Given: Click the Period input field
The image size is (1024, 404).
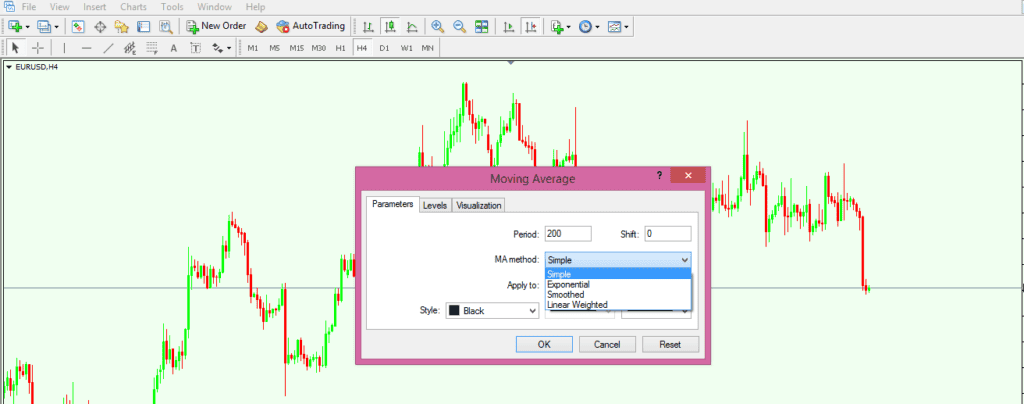Looking at the screenshot, I should (568, 234).
